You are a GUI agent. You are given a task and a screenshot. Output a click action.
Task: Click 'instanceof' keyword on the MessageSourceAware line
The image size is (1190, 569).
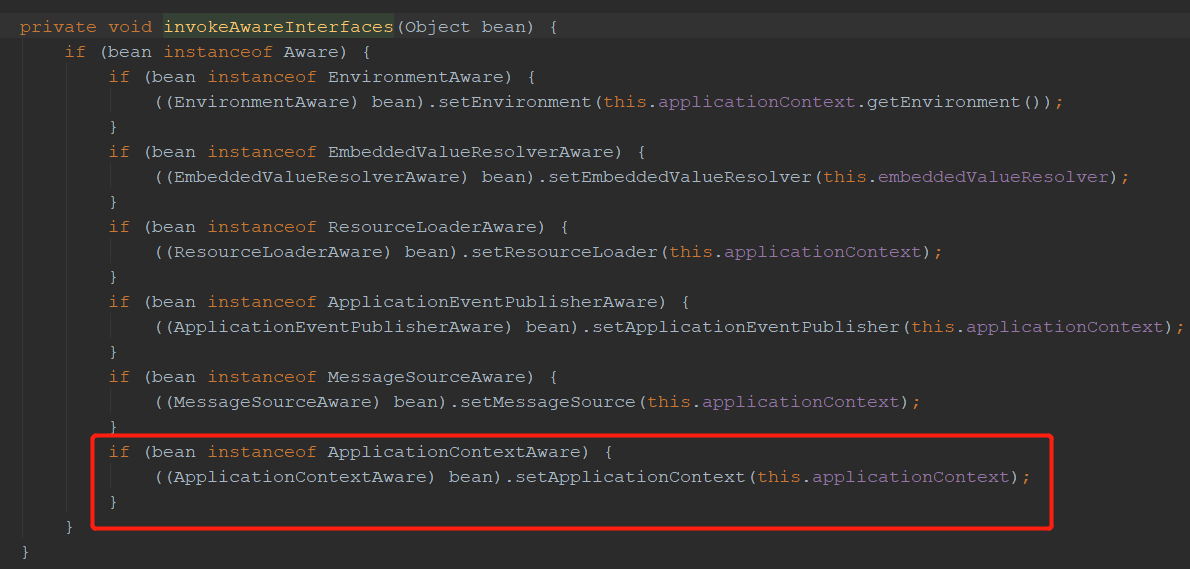(262, 377)
